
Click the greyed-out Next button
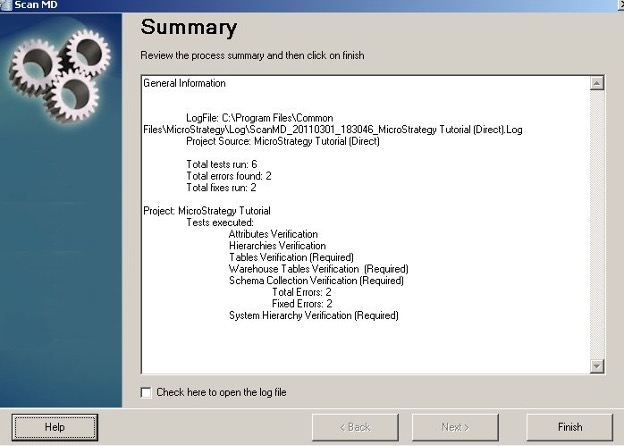tap(455, 427)
